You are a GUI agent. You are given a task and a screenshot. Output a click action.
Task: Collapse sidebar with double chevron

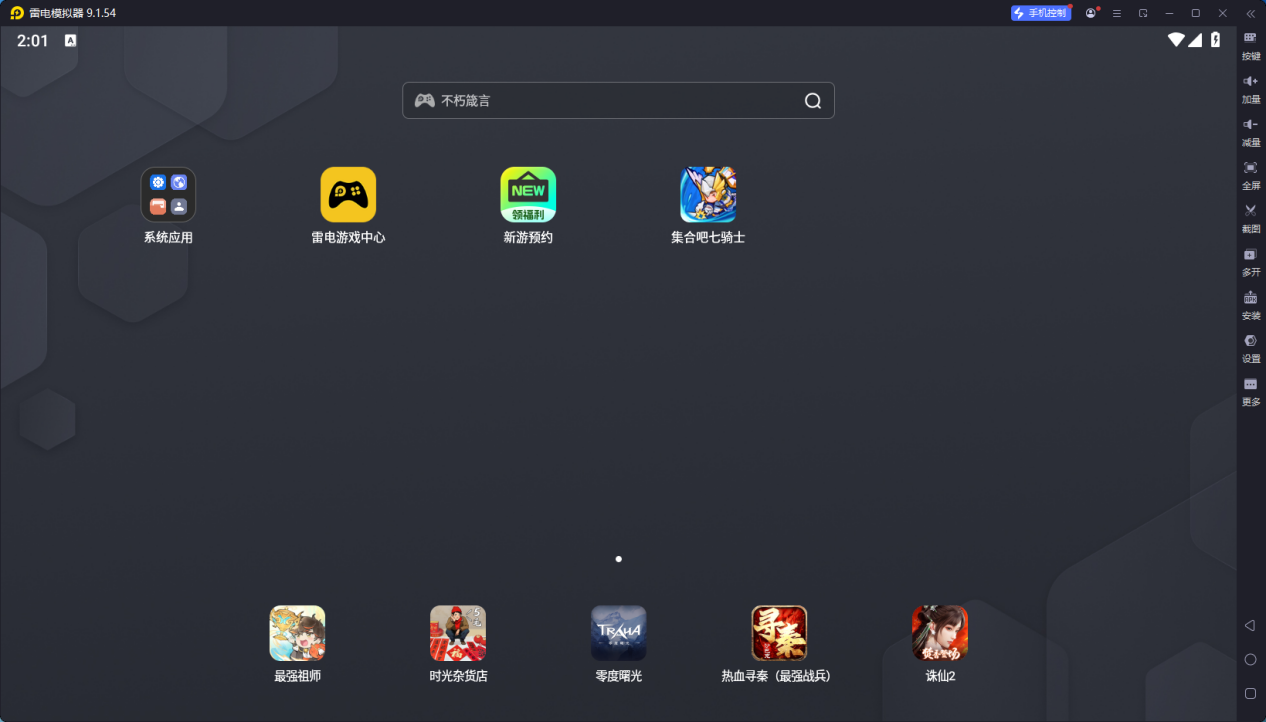(x=1250, y=13)
